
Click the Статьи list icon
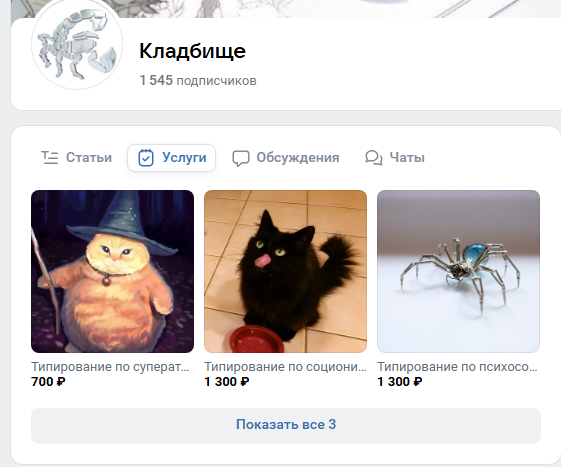click(x=50, y=157)
